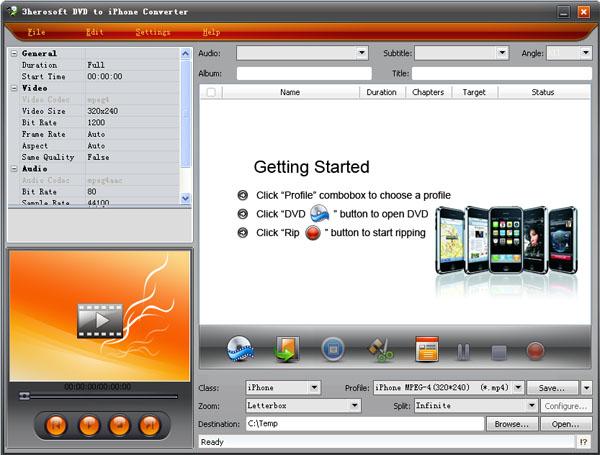Image resolution: width=600 pixels, height=455 pixels.
Task: Open the File menu
Action: [36, 32]
